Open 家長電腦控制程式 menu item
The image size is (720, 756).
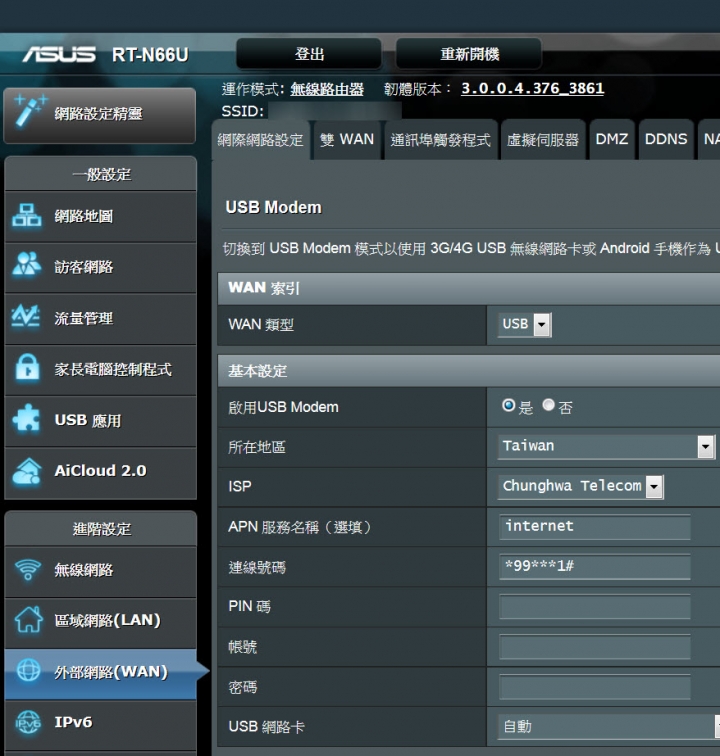coord(100,370)
